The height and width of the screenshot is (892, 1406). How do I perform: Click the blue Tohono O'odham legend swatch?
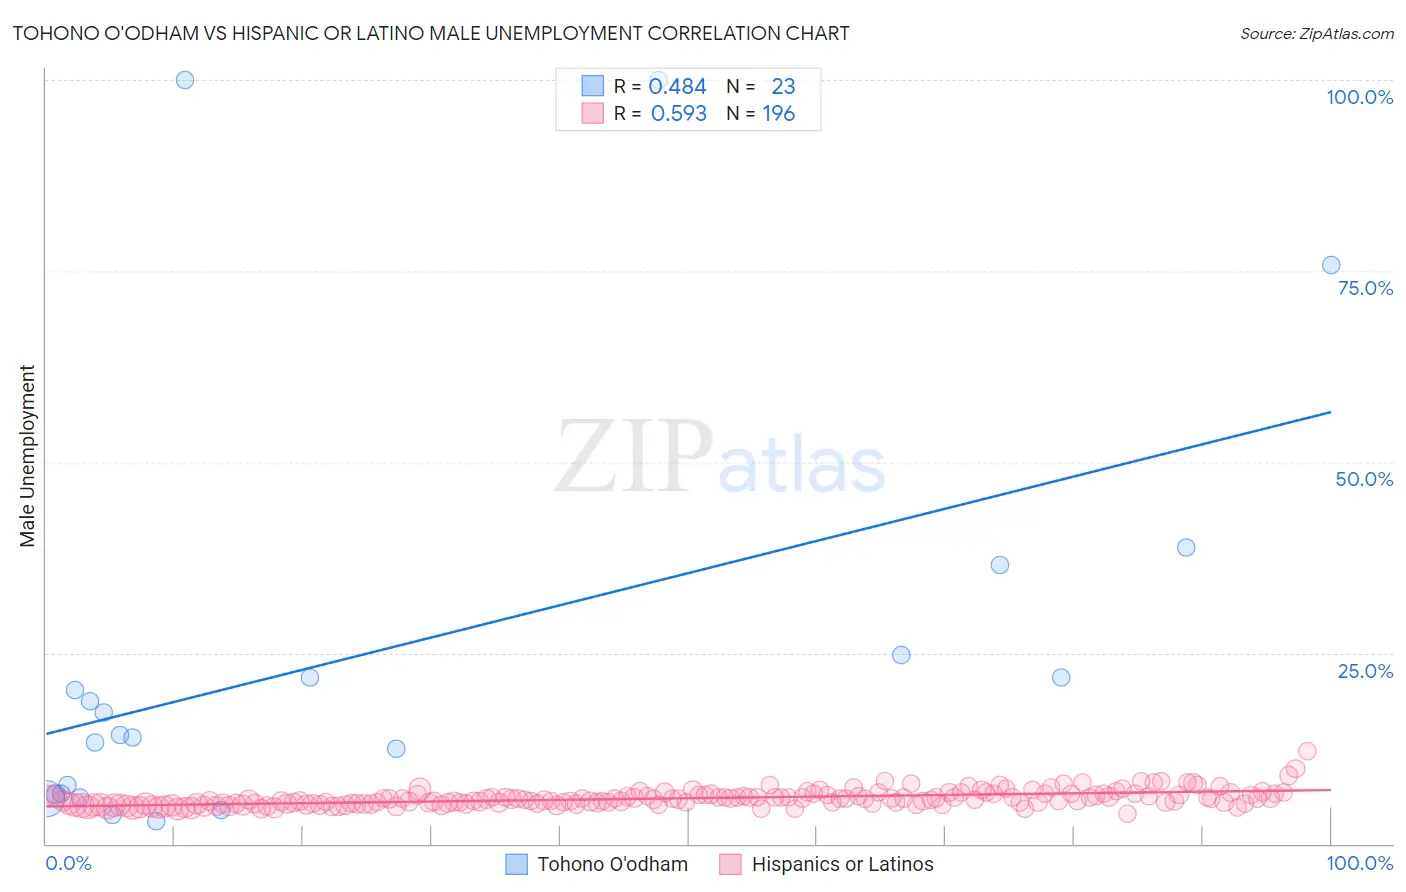(516, 864)
